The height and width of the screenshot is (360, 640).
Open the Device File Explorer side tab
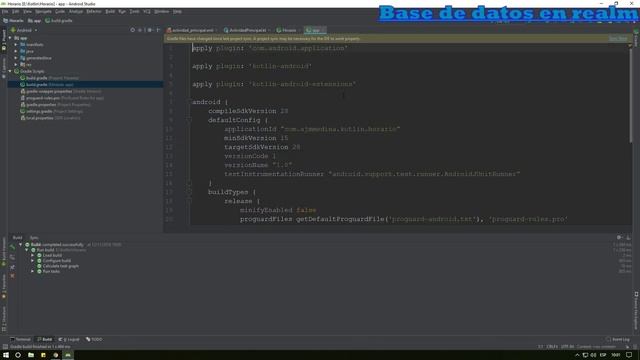pos(636,310)
